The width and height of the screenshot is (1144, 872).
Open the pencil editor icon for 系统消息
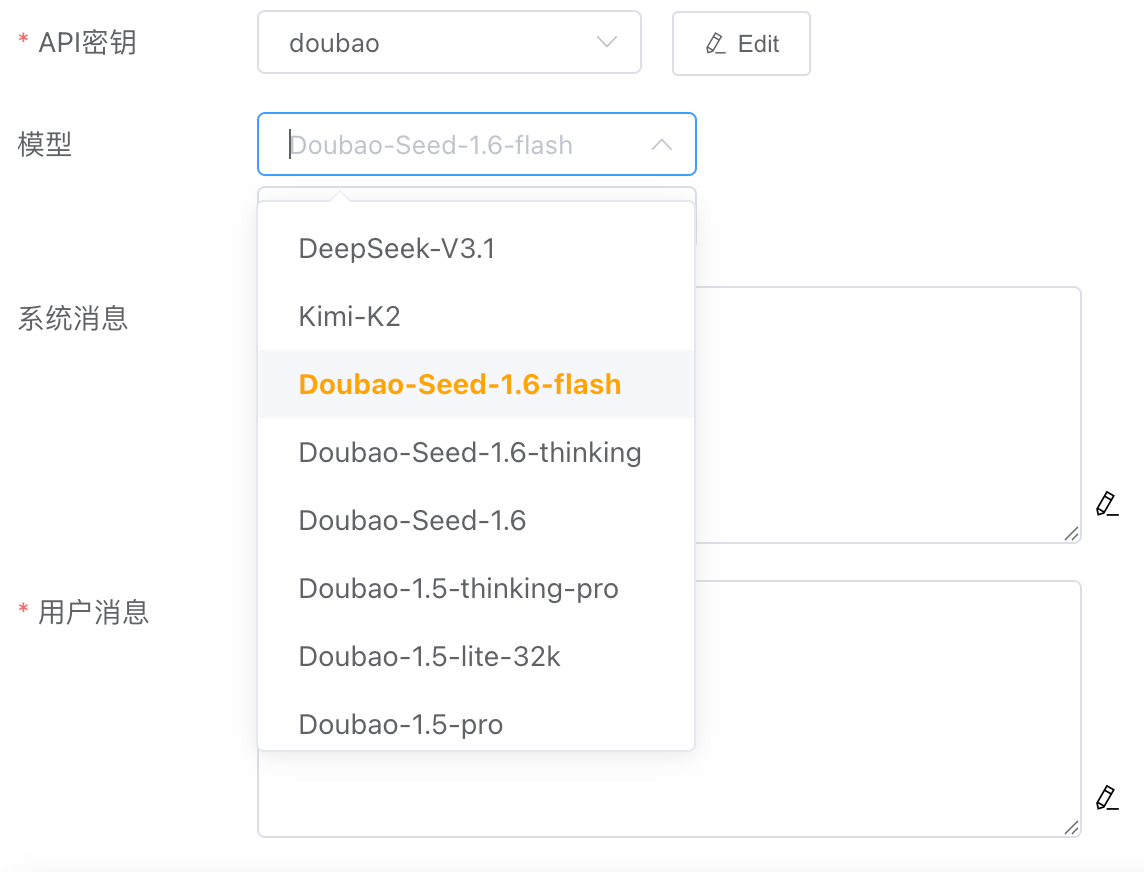coord(1106,504)
